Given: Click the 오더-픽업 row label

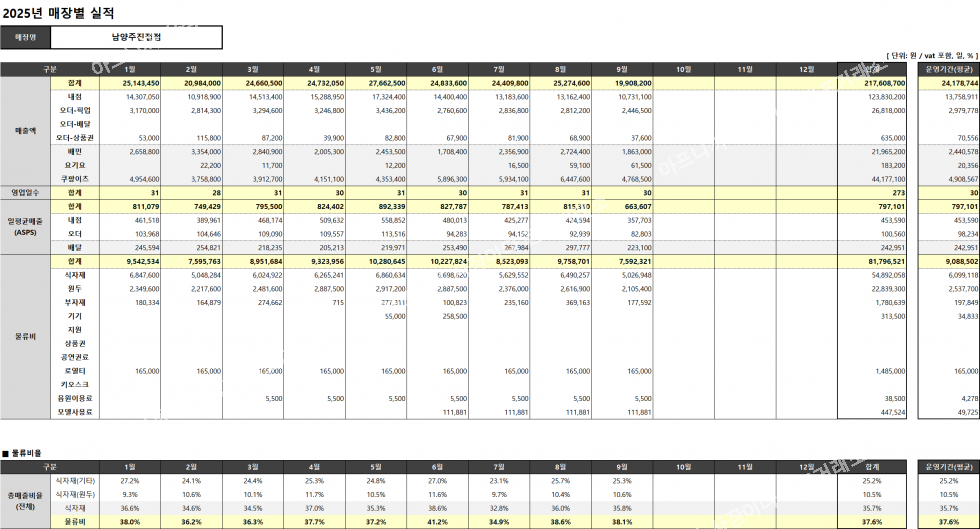Looking at the screenshot, I should (x=75, y=110).
